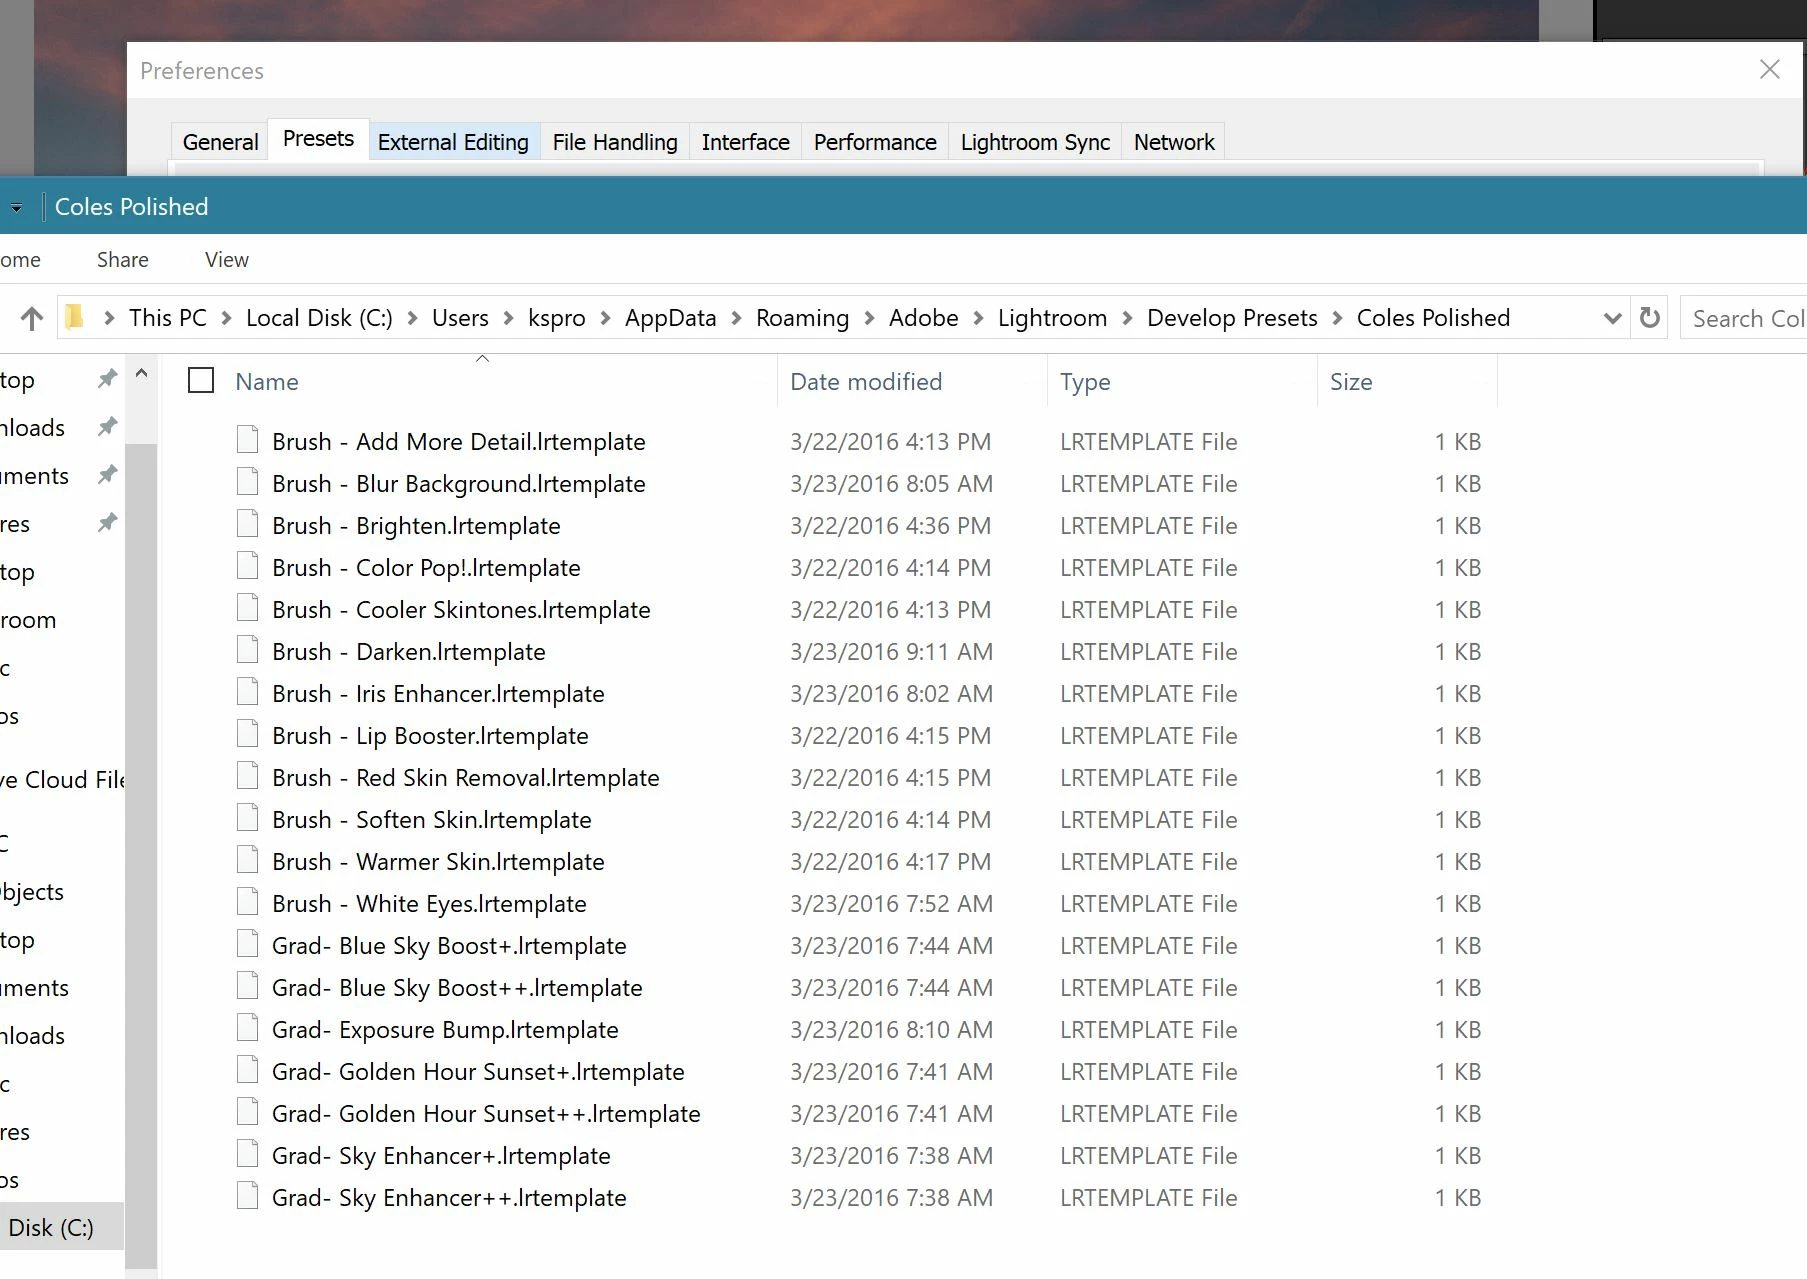The height and width of the screenshot is (1279, 1807).
Task: Switch to Performance tab in Preferences
Action: (875, 142)
